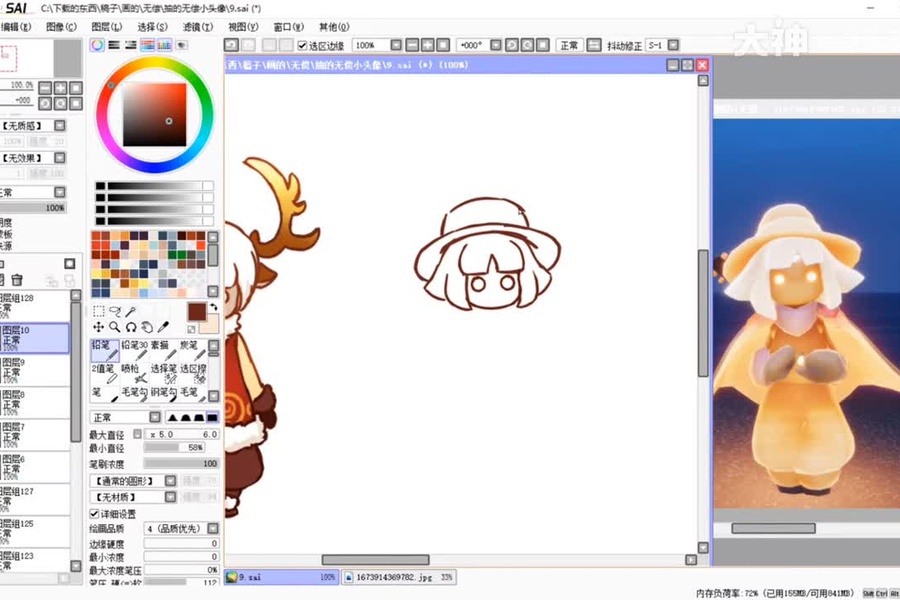This screenshot has width=900, height=600.
Task: Click the foreground brown color swatch
Action: (196, 312)
